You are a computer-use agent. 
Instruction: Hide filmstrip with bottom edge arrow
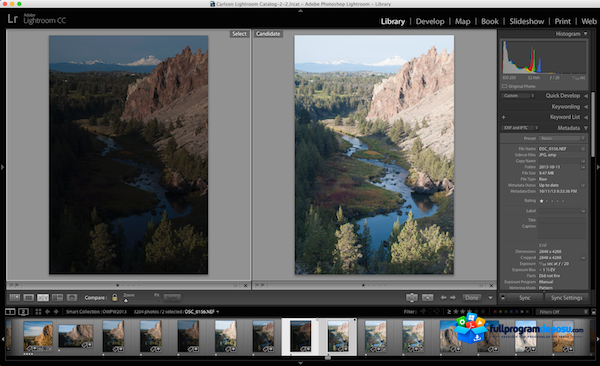pyautogui.click(x=300, y=363)
